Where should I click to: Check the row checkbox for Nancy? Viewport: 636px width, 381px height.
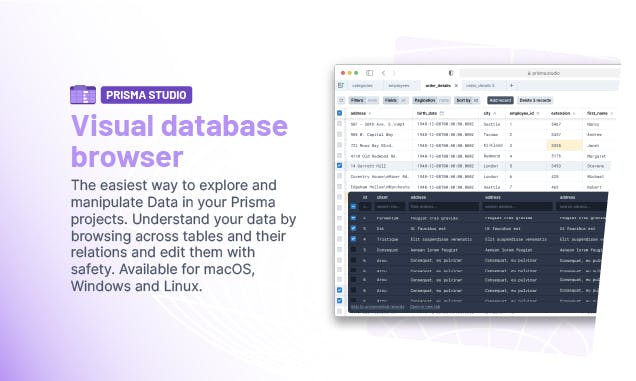coord(339,124)
